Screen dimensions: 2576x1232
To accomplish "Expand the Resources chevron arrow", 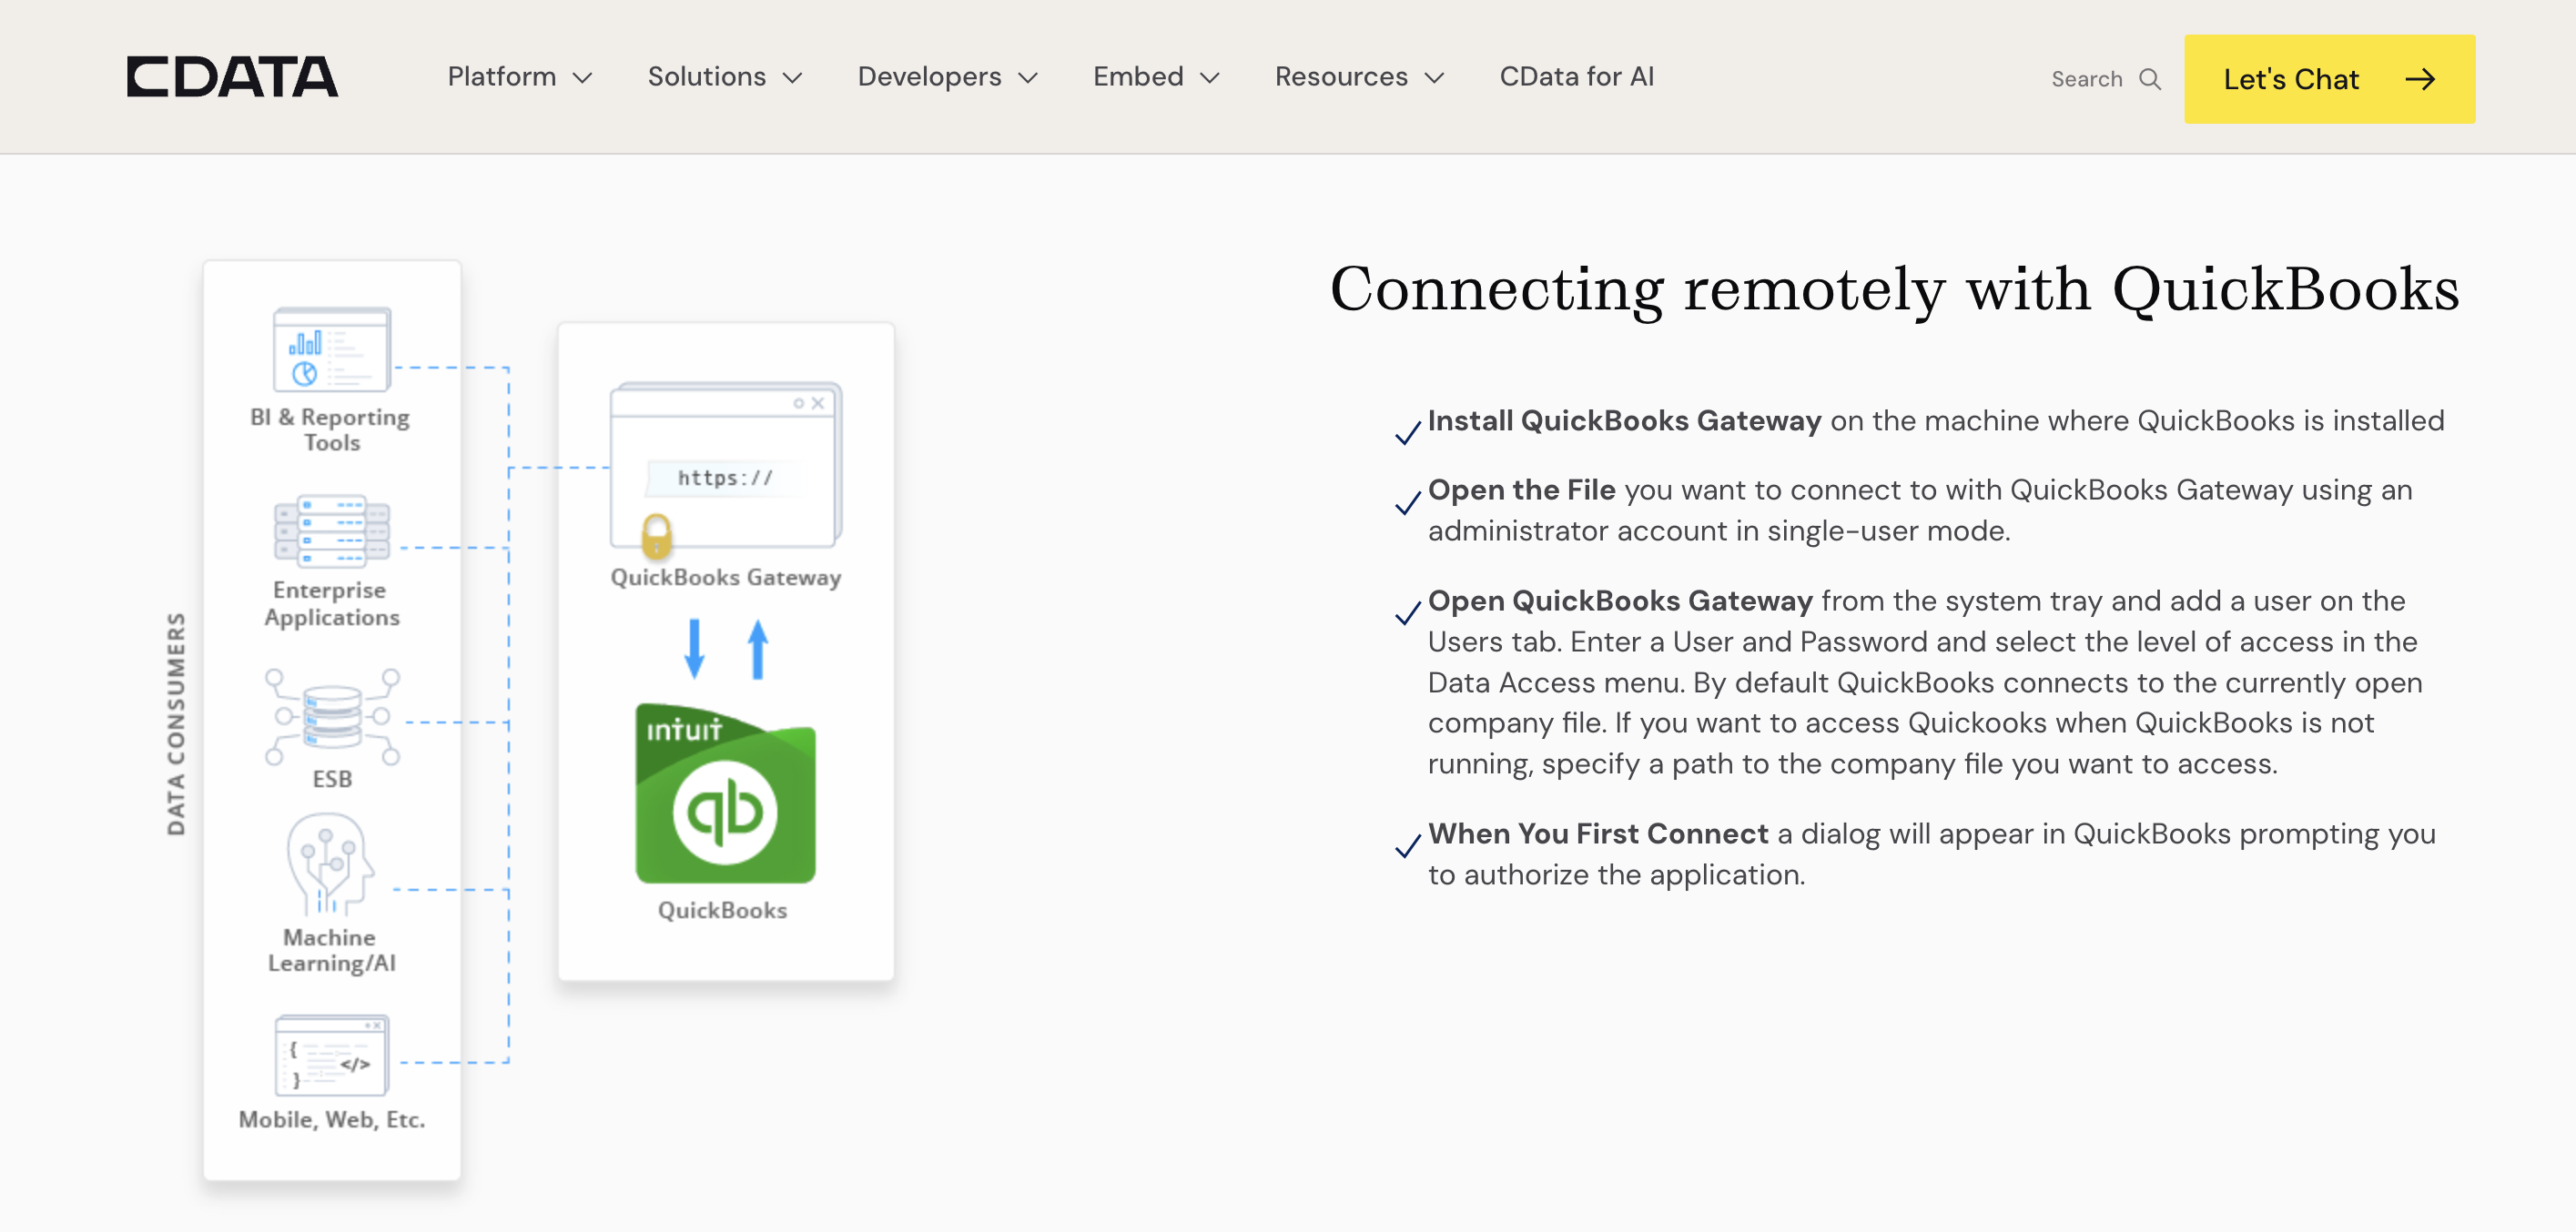I will click(x=1434, y=78).
